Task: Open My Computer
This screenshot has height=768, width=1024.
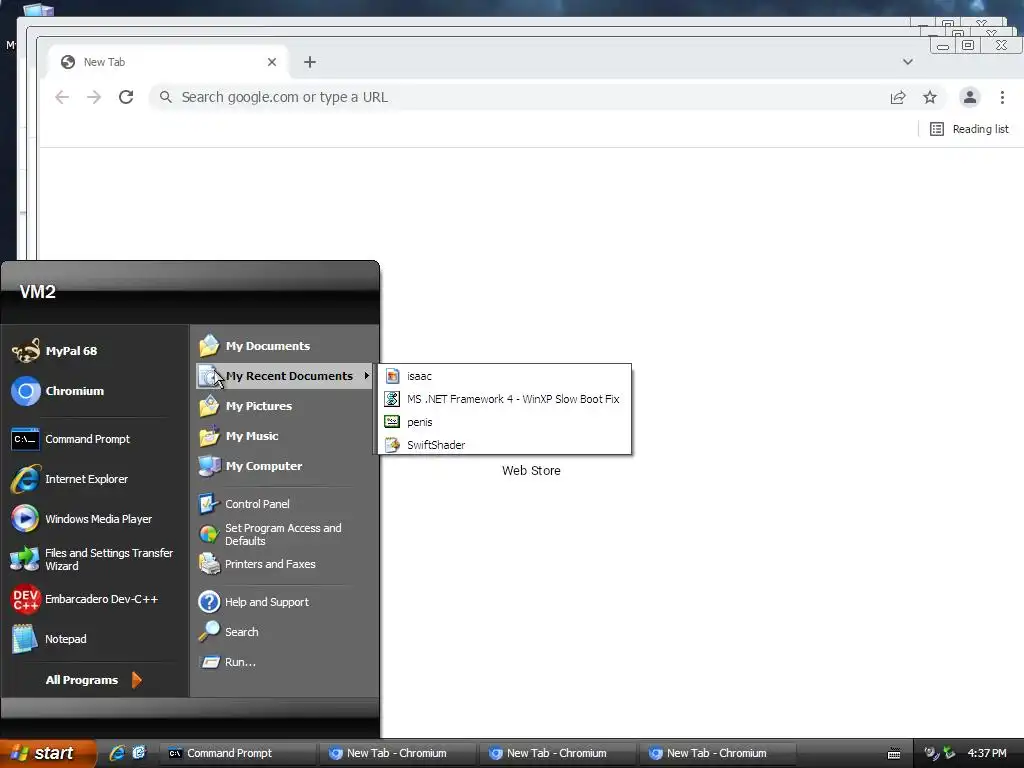Action: click(x=251, y=466)
